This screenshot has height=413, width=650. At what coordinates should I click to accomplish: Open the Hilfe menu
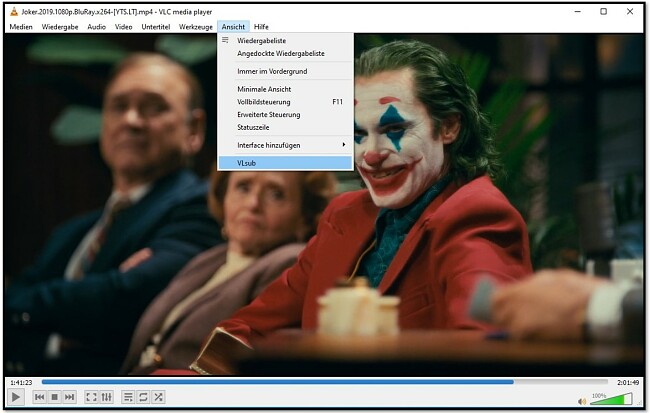(x=261, y=27)
